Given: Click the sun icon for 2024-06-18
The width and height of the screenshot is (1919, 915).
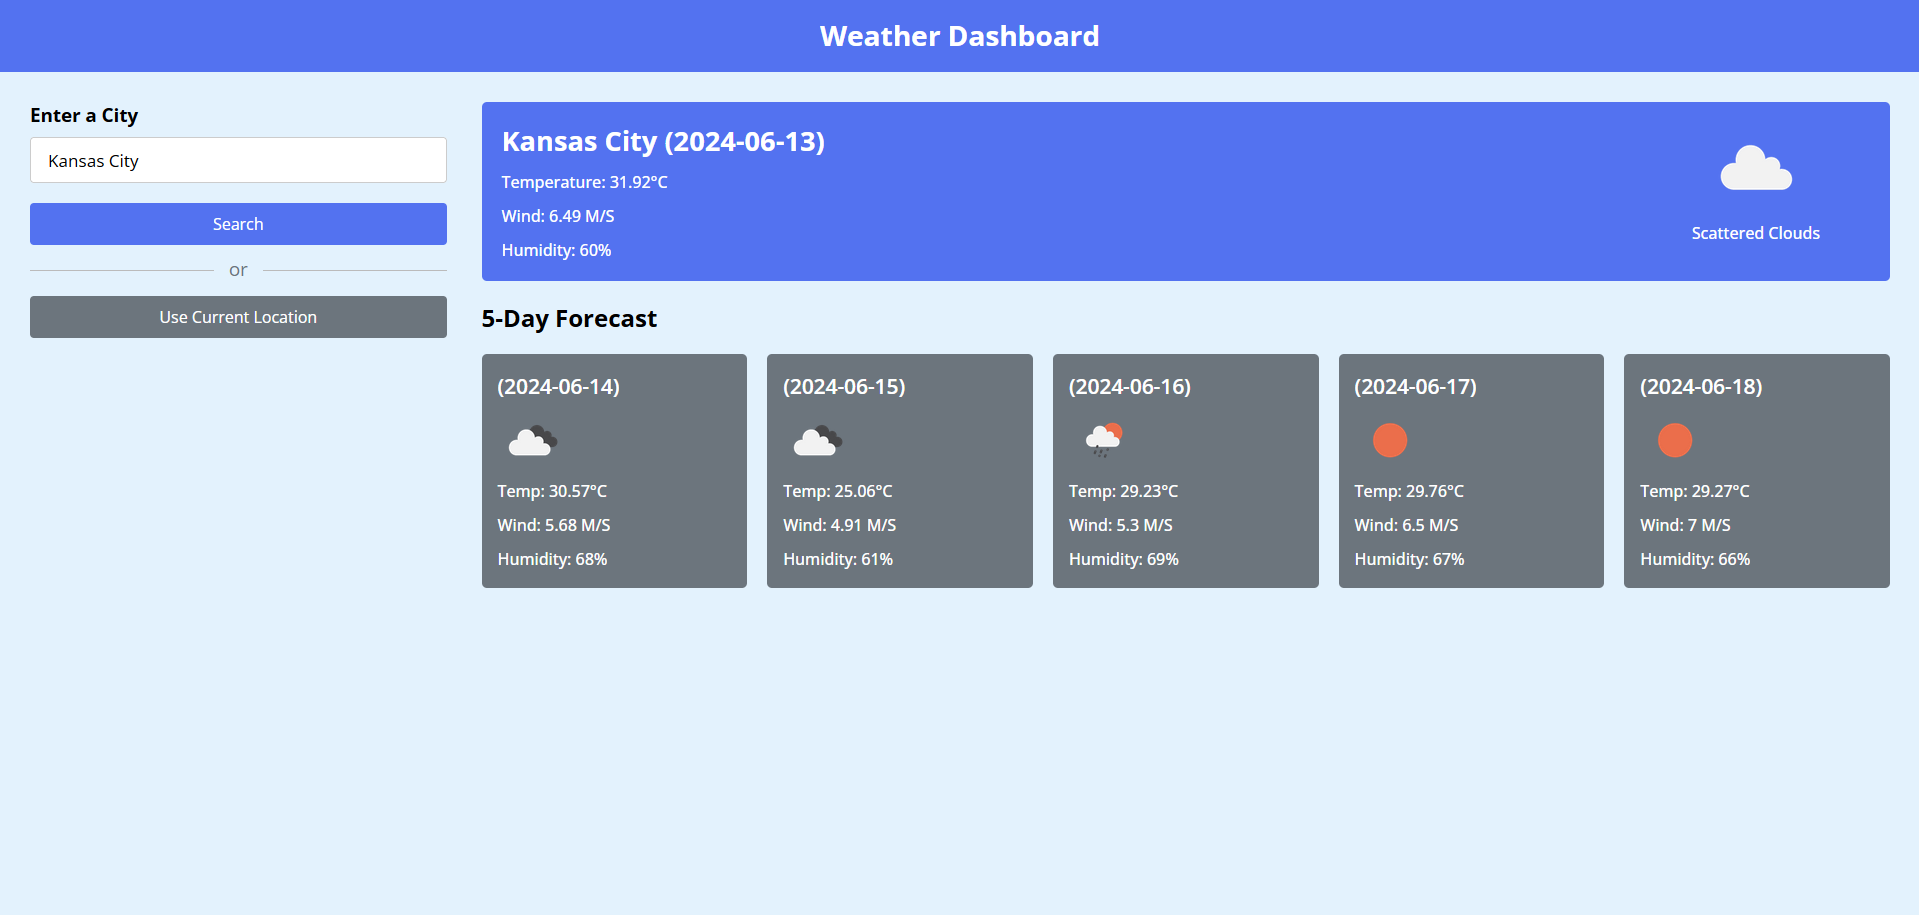Looking at the screenshot, I should [x=1674, y=440].
